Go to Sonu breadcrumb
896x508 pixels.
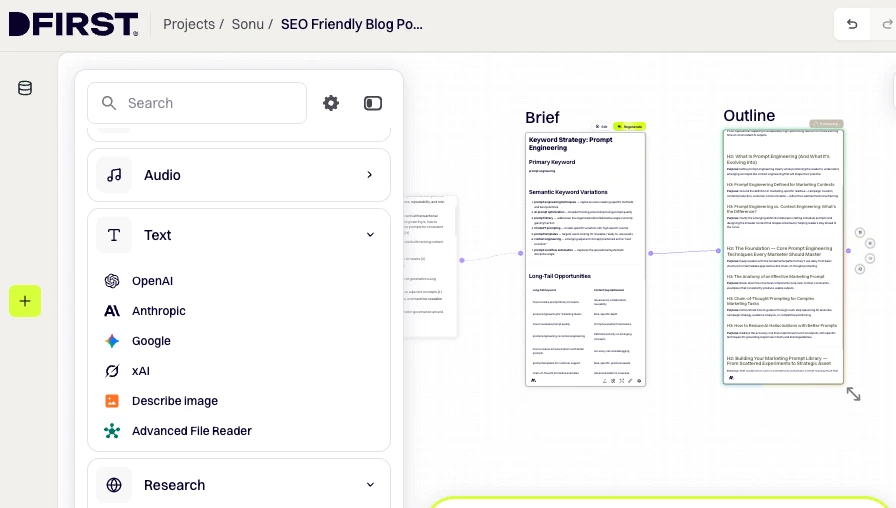click(x=247, y=24)
